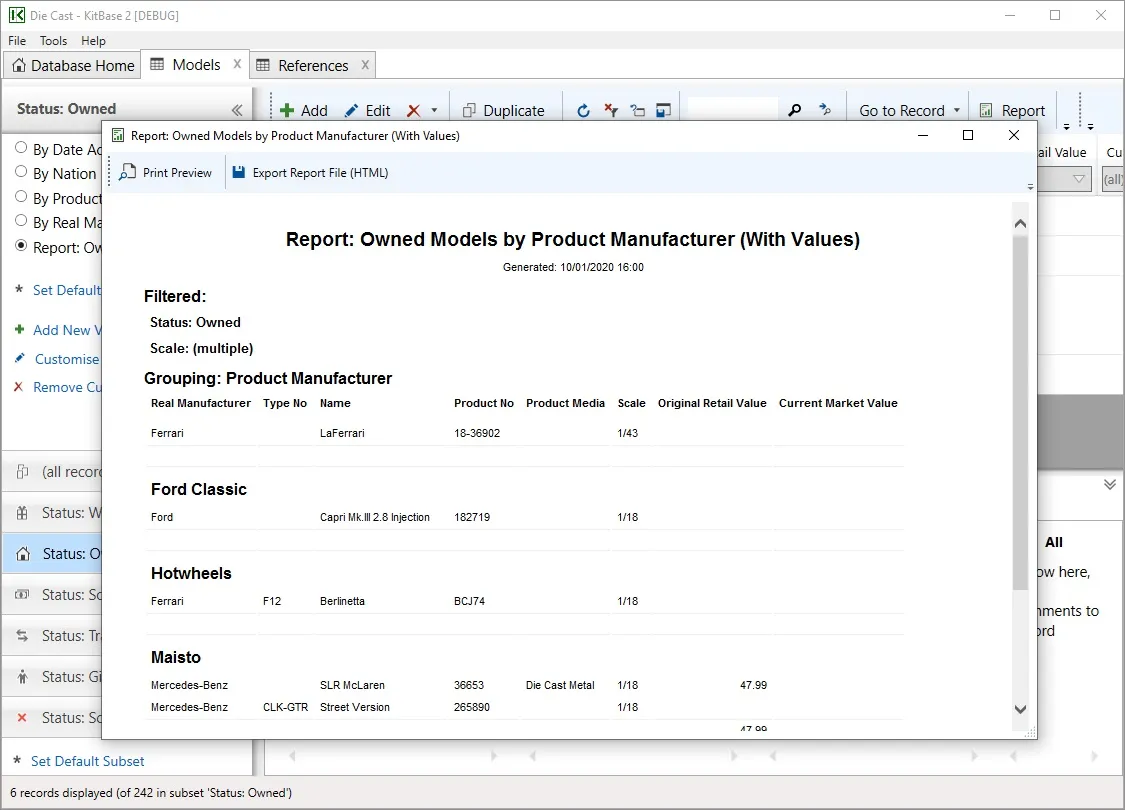Switch to the References tab

coord(312,66)
